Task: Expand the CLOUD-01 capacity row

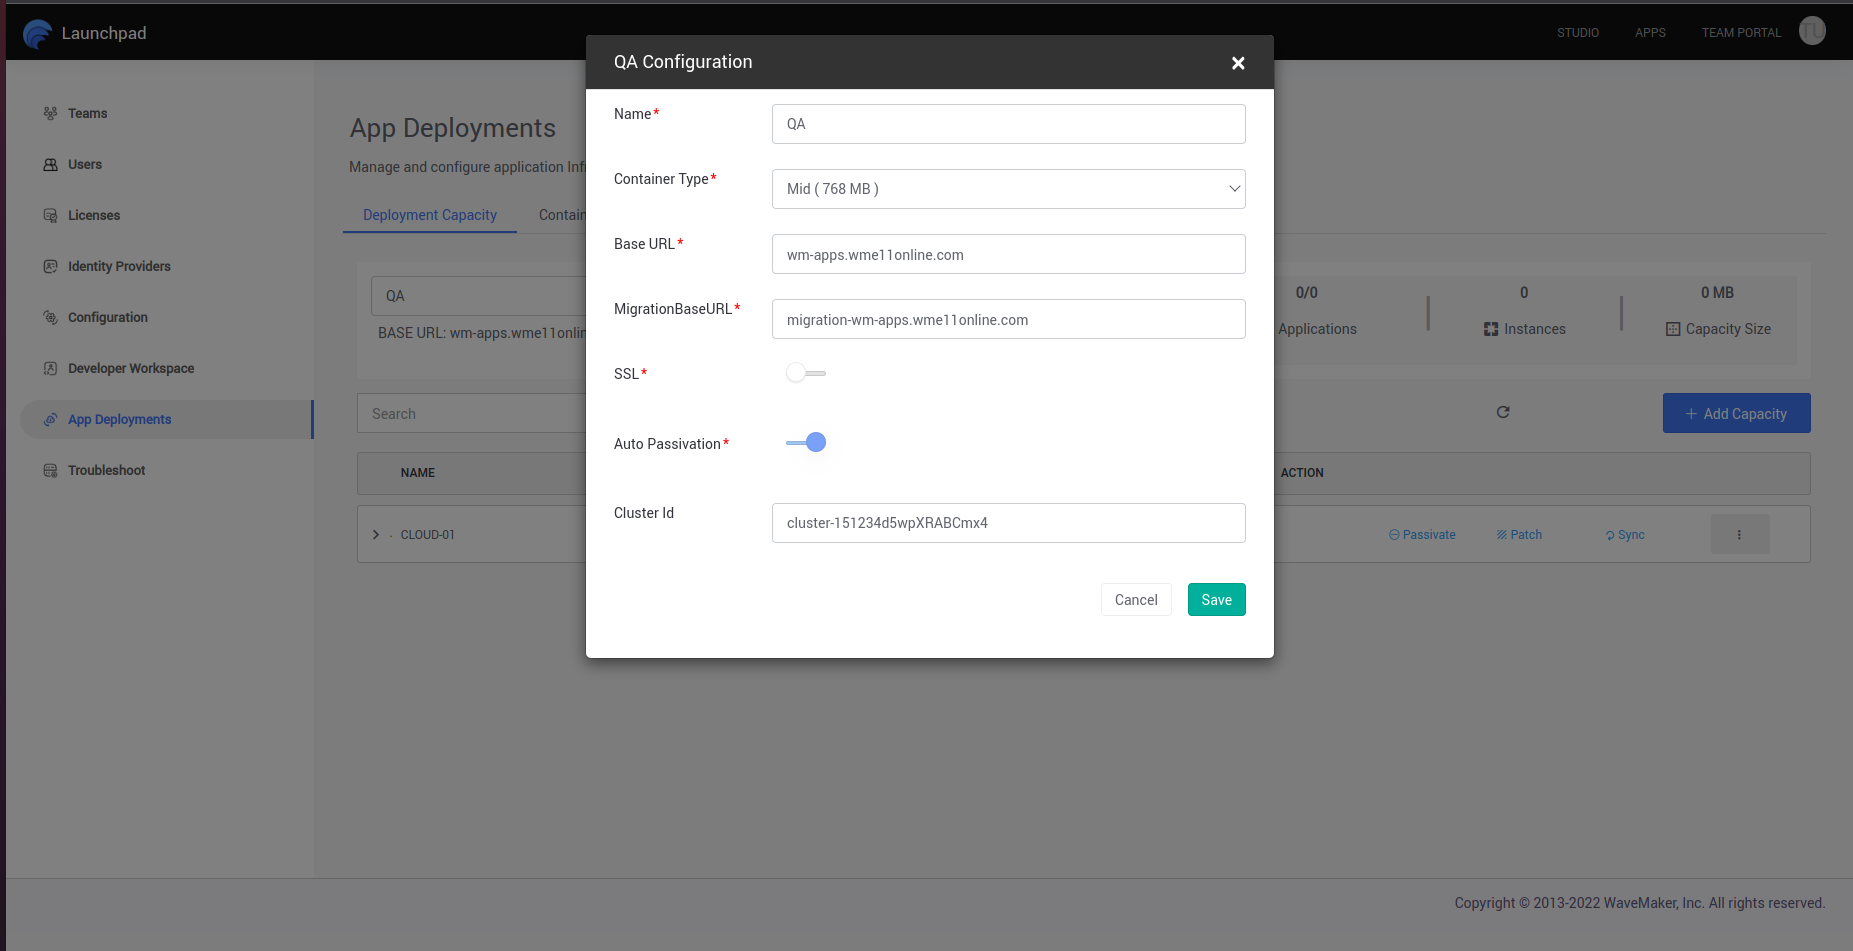Action: [376, 534]
